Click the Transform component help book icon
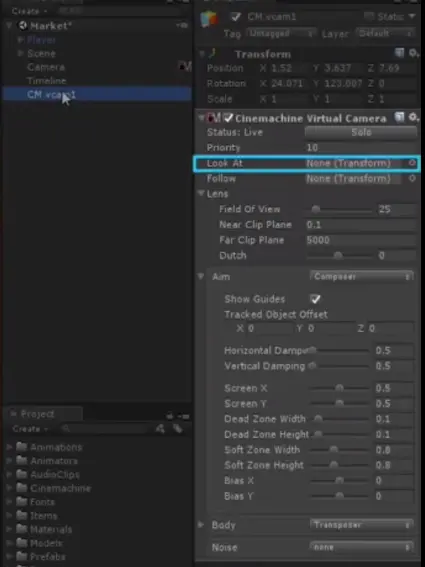The height and width of the screenshot is (567, 425). click(399, 54)
